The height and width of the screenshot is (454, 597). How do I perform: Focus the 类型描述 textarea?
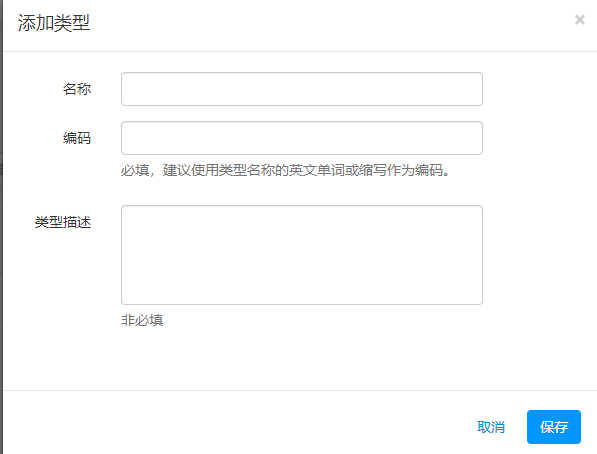pyautogui.click(x=302, y=255)
